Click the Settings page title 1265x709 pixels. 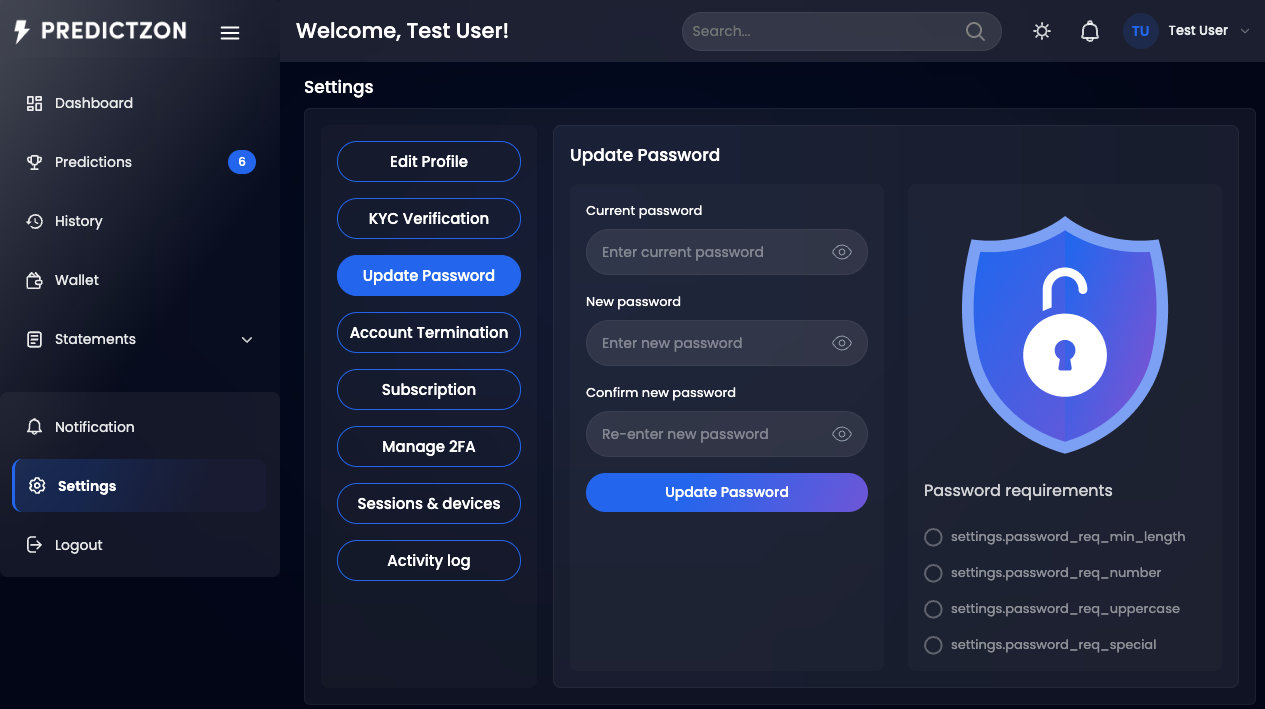339,87
